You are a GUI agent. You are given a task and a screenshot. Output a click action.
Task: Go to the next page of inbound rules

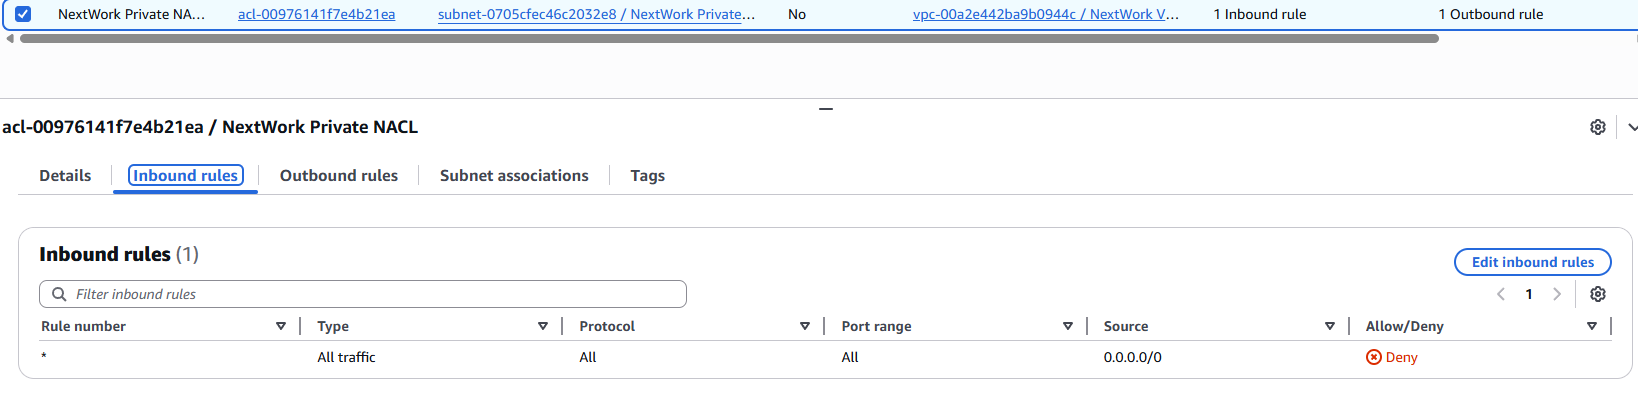tap(1556, 294)
